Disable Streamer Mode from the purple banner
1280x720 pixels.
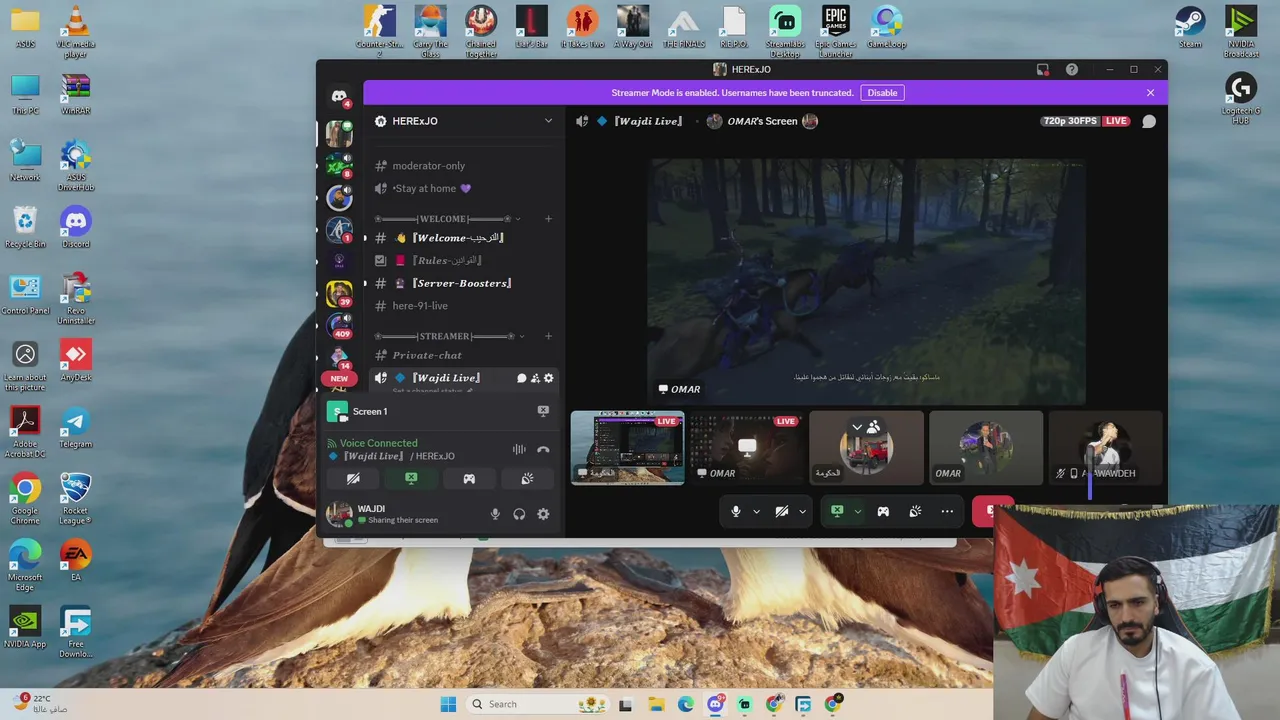tap(882, 93)
